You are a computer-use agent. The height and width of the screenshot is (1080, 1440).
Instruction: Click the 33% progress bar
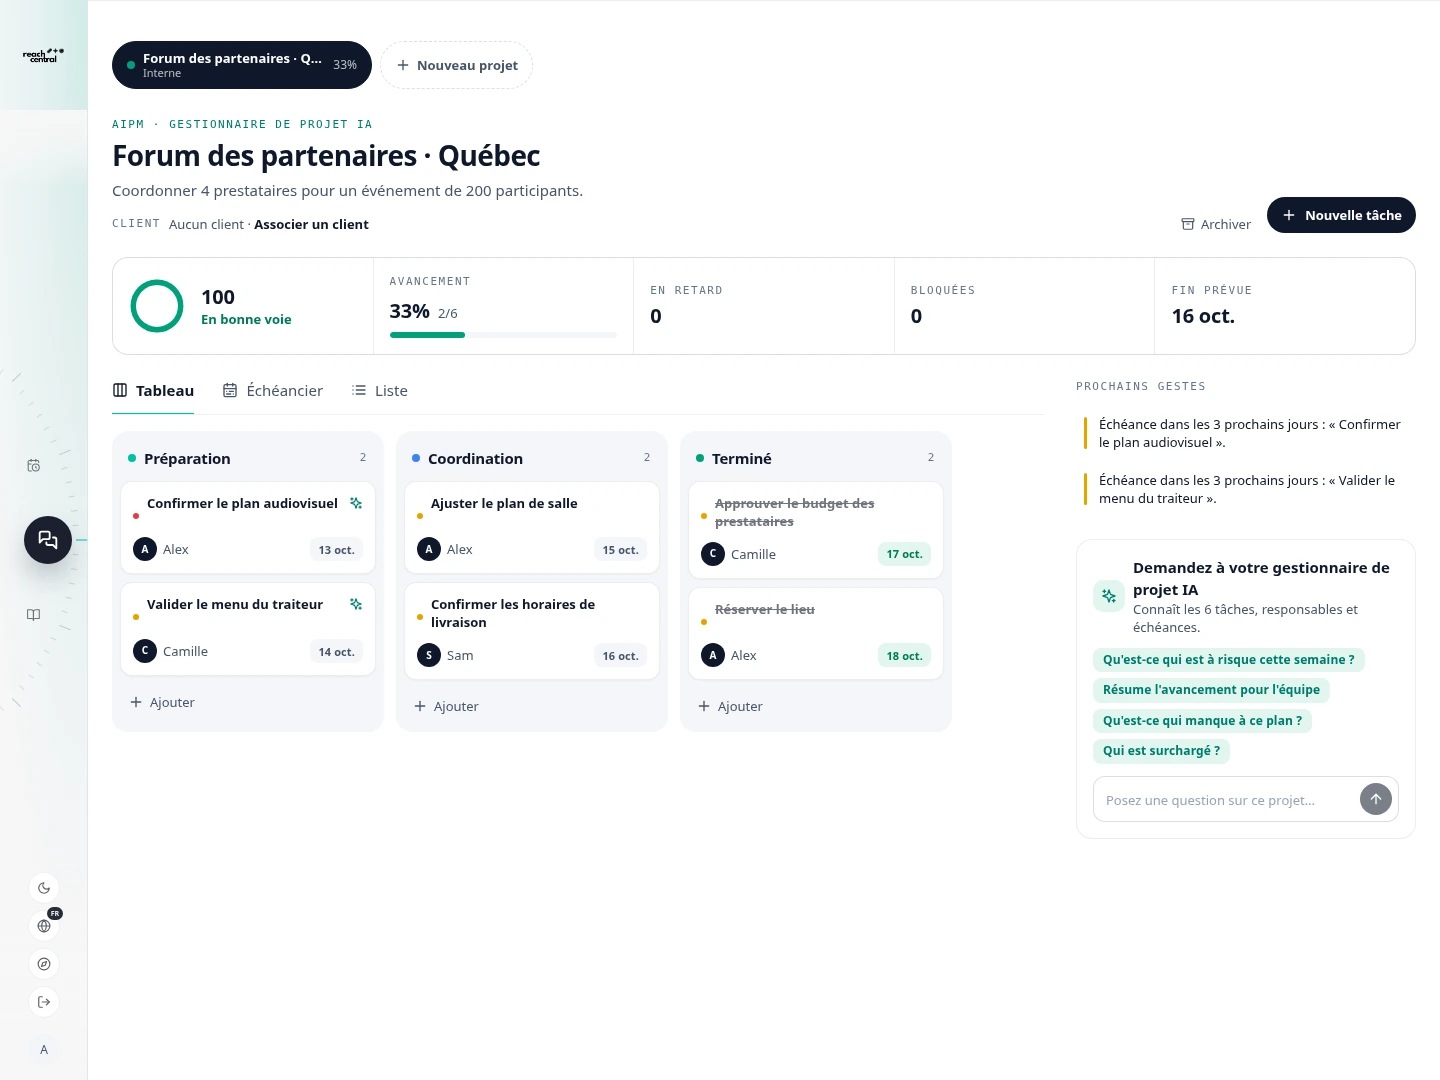pos(503,335)
